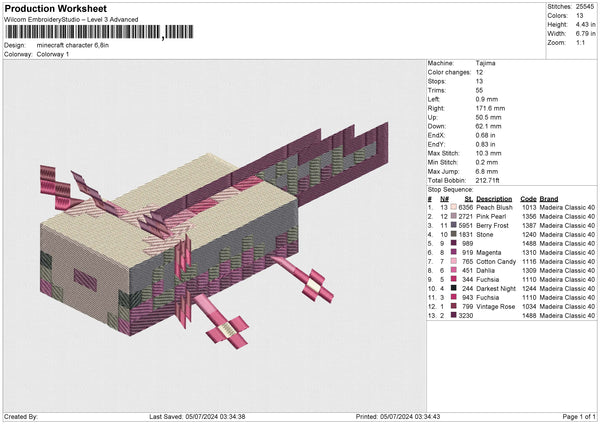Click design name 'minecraft character 6,8in'
Viewport: 600px width, 424px height.
point(73,45)
